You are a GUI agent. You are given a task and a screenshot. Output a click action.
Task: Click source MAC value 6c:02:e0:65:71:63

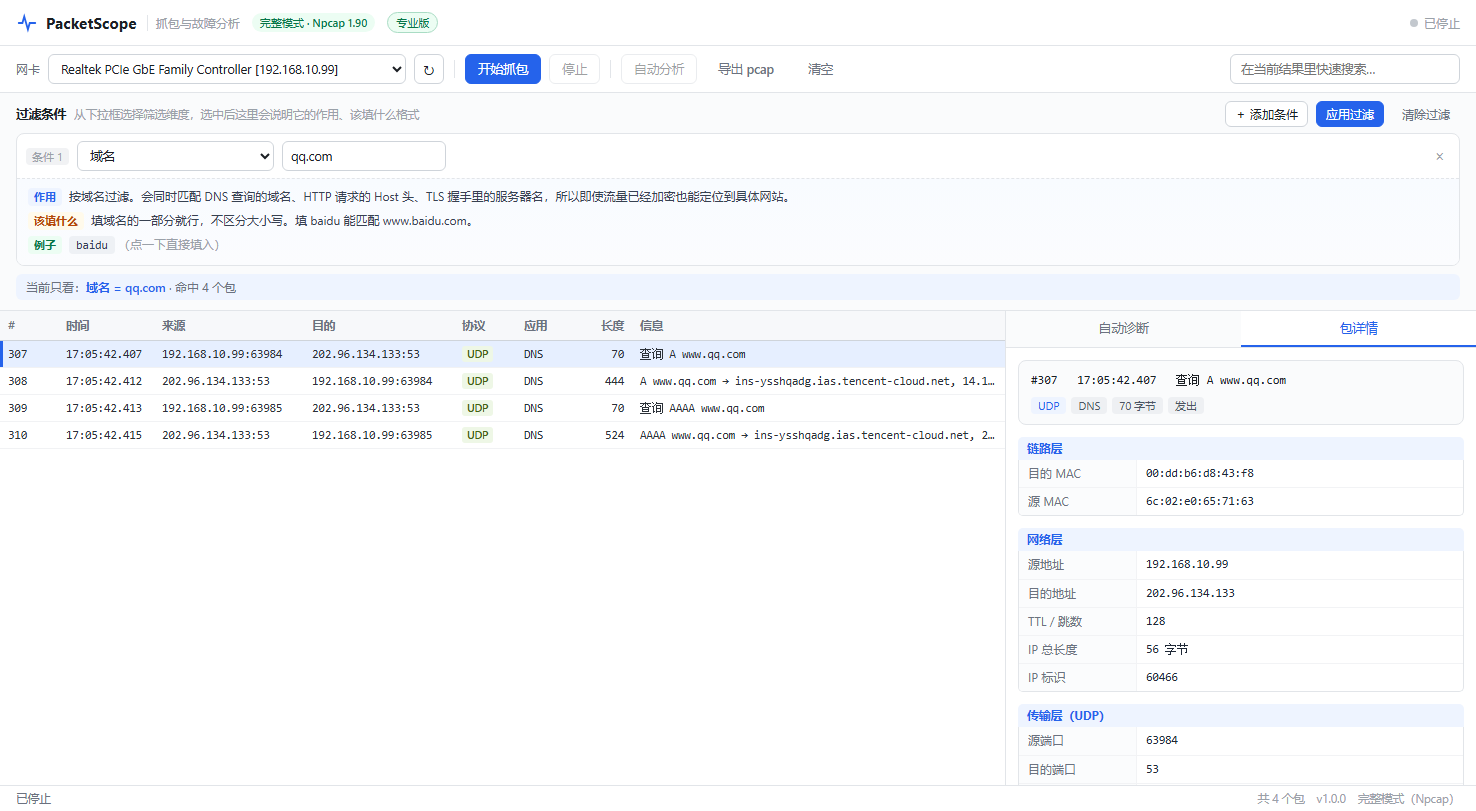click(1199, 501)
